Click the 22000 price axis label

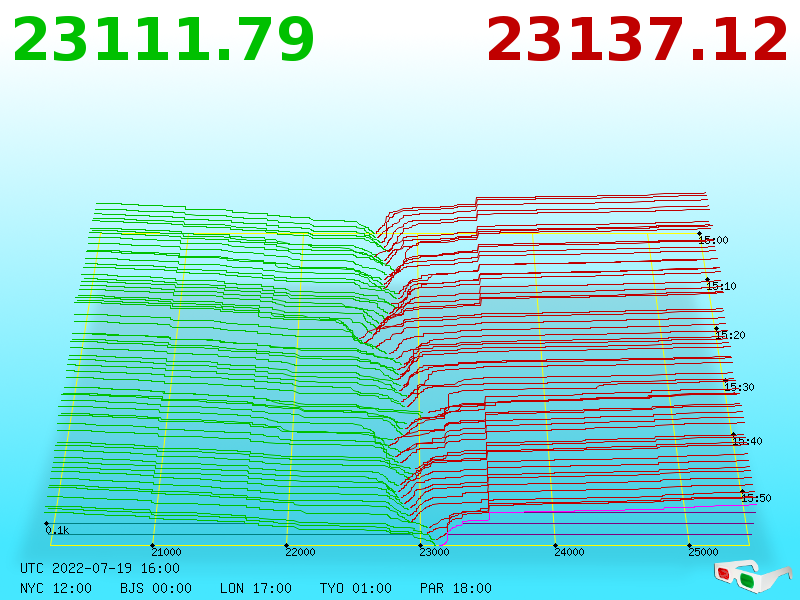coord(301,552)
